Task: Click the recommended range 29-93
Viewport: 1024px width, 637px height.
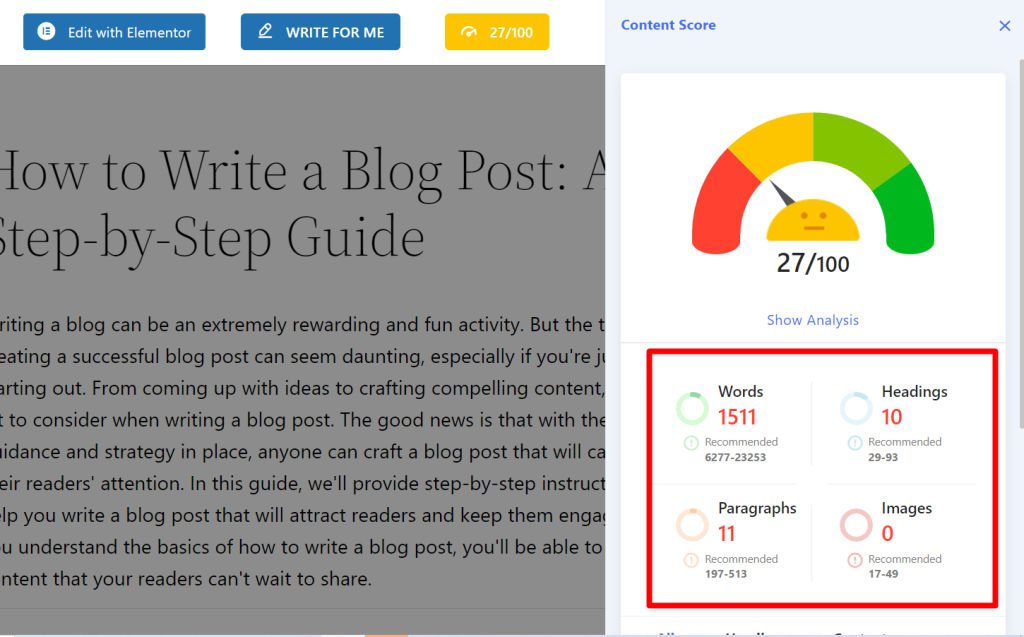Action: 883,457
